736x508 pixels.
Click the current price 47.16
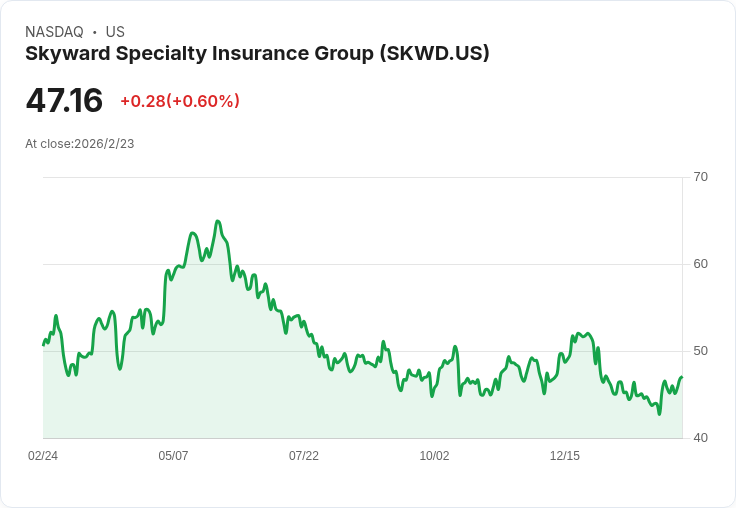tap(64, 101)
